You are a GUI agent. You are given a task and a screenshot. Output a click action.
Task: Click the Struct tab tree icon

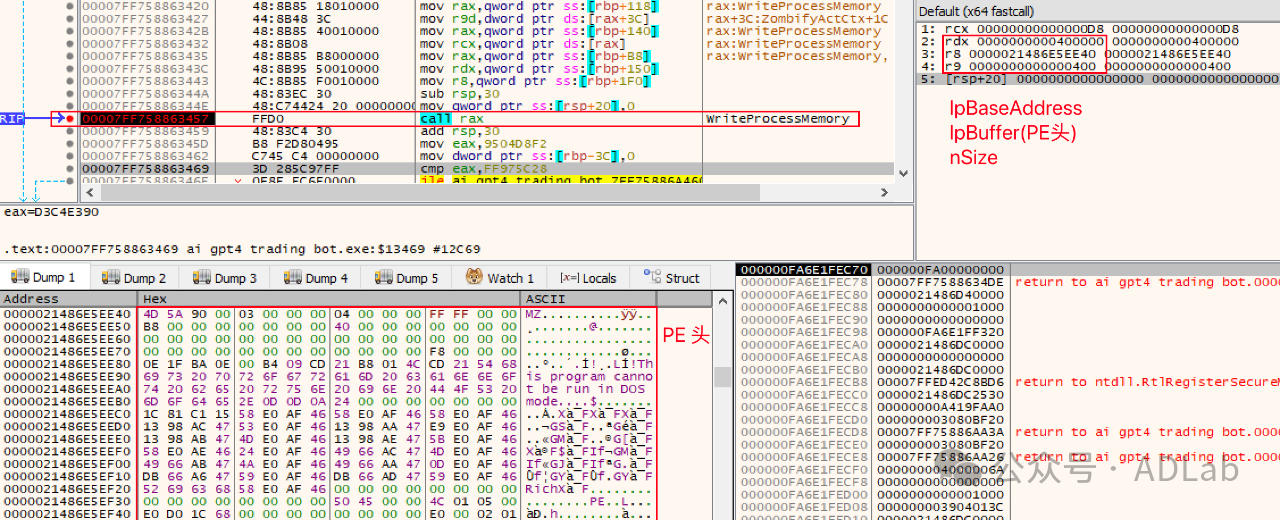[653, 278]
